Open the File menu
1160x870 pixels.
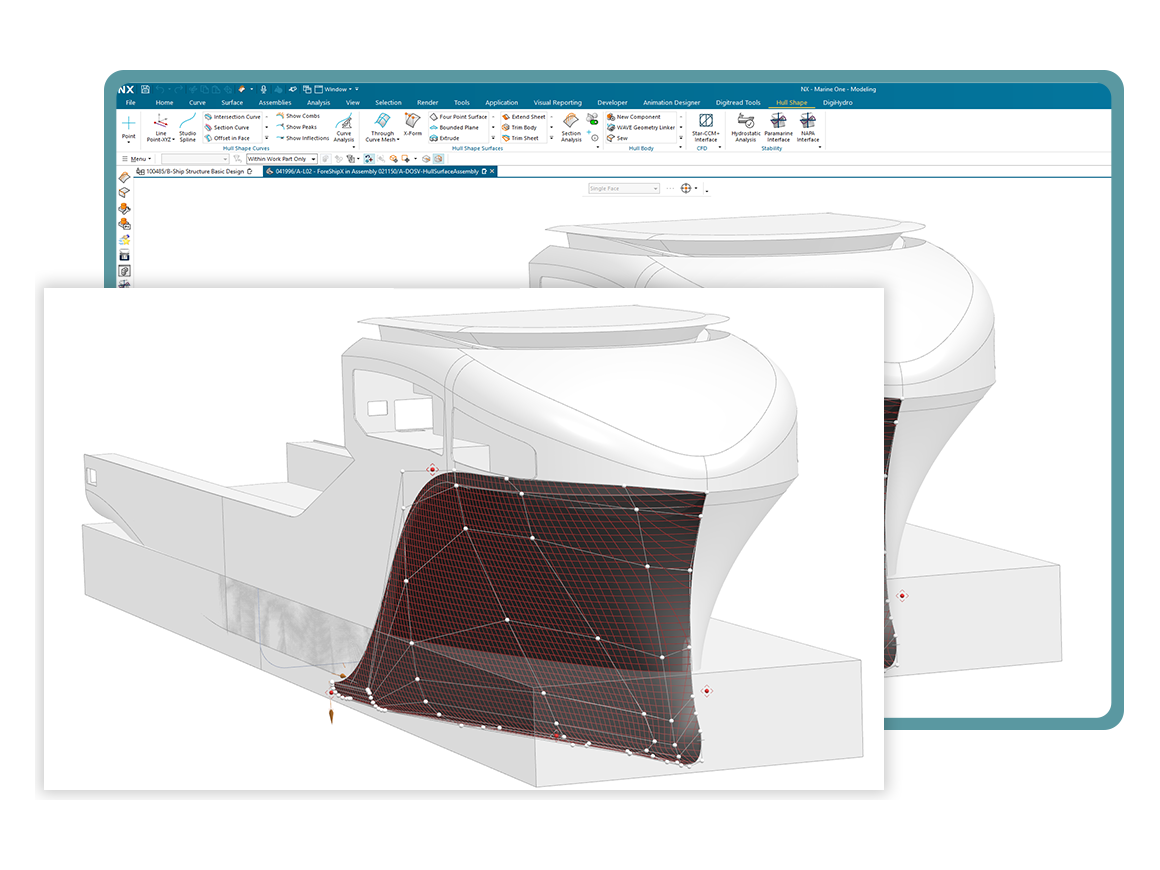[x=130, y=103]
